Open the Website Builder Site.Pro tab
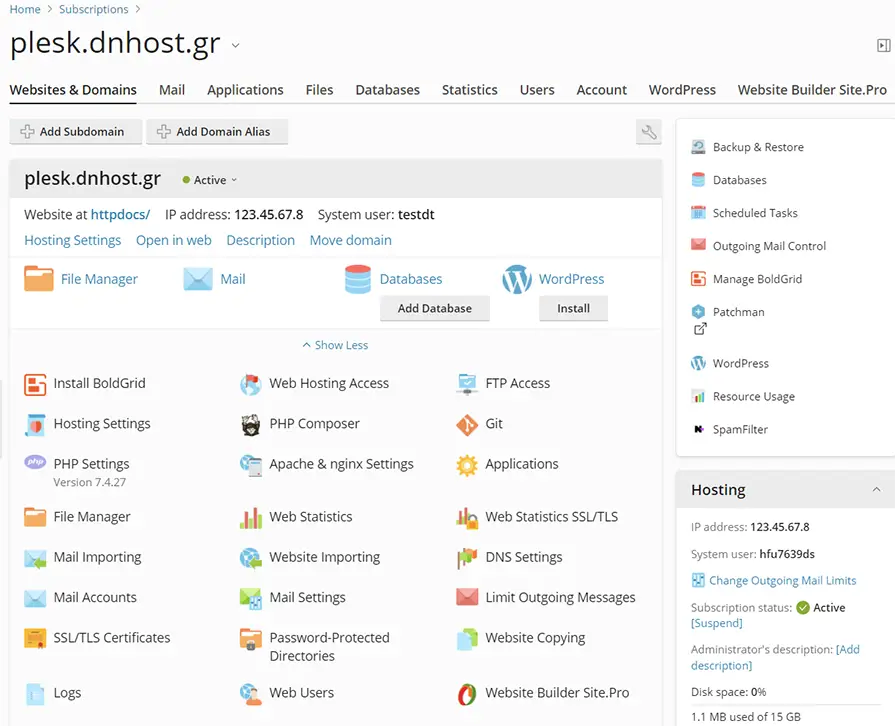 (812, 90)
